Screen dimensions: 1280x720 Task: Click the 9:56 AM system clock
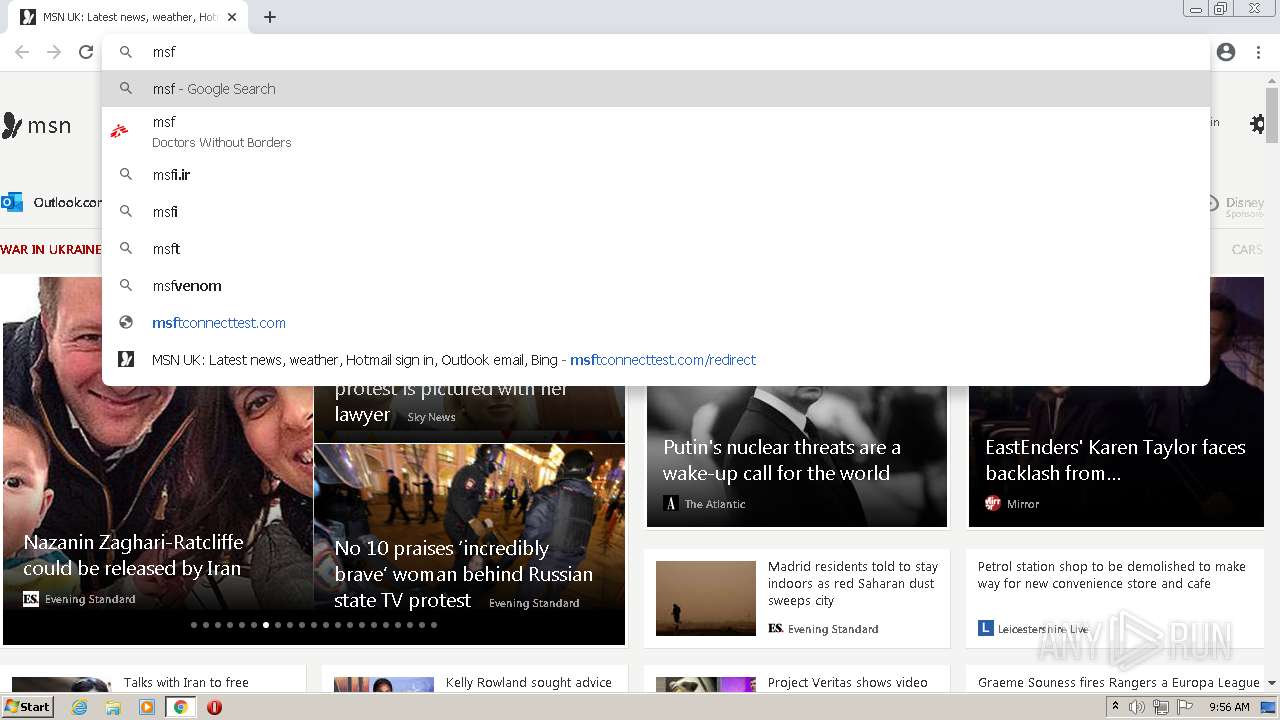coord(1229,707)
